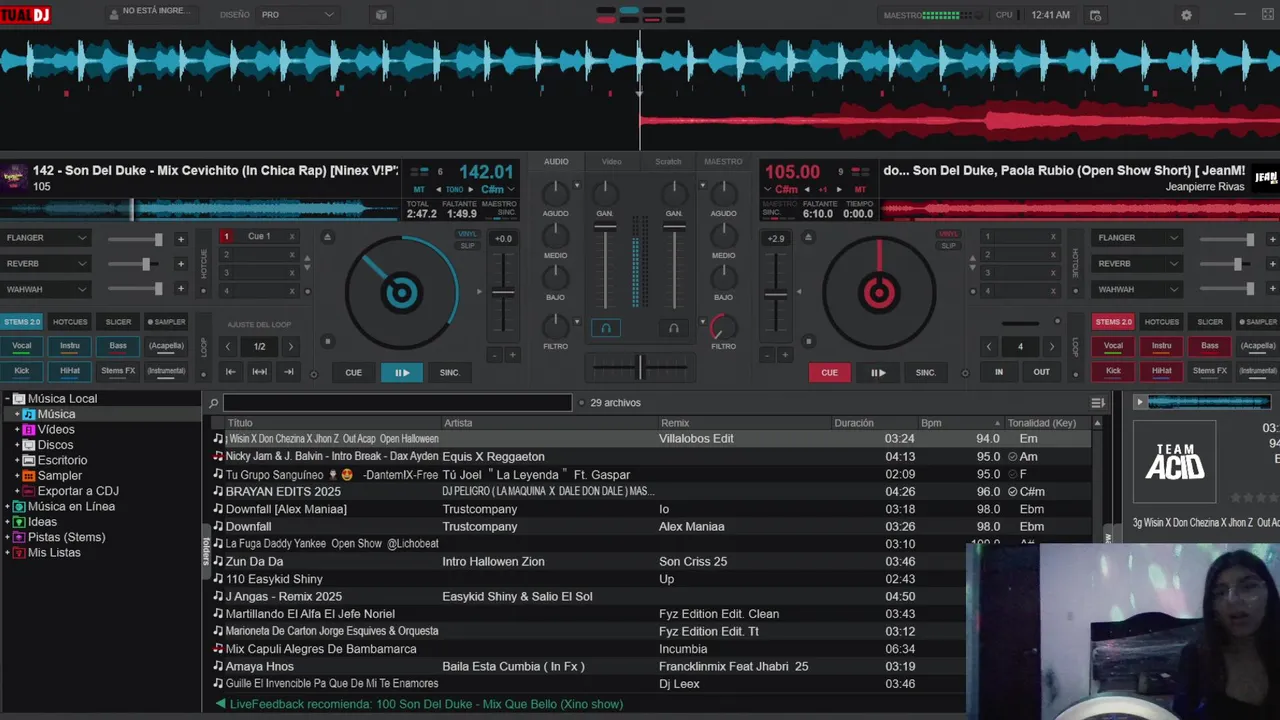Switch mixer to the Video tab
Viewport: 1280px width, 720px height.
point(611,161)
